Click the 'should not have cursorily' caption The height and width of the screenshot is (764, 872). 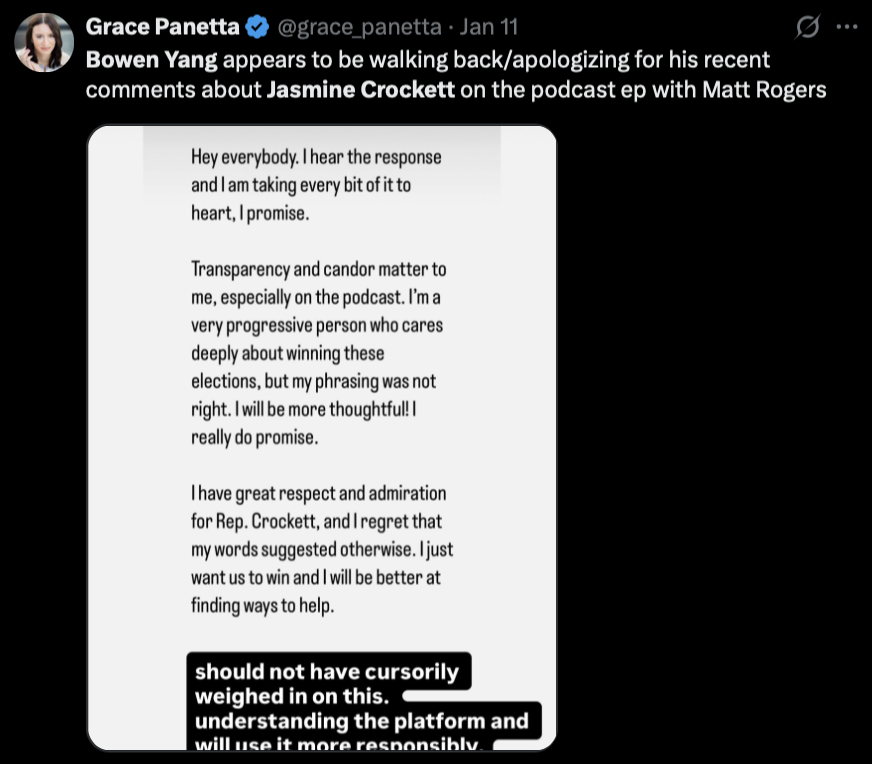coord(327,672)
